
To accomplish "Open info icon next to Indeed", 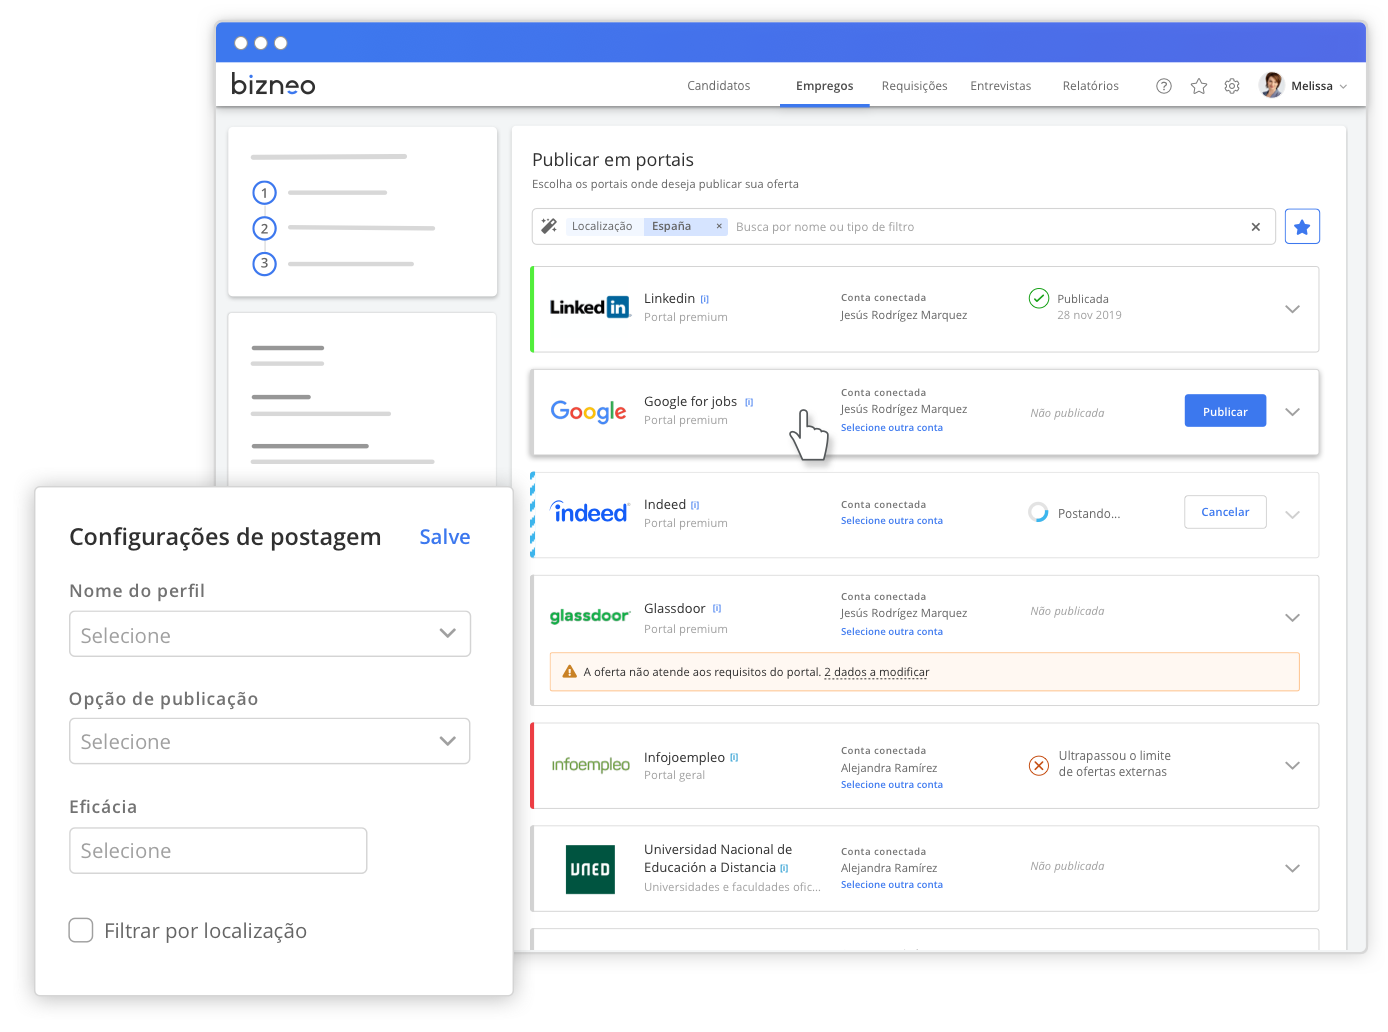I will point(695,505).
